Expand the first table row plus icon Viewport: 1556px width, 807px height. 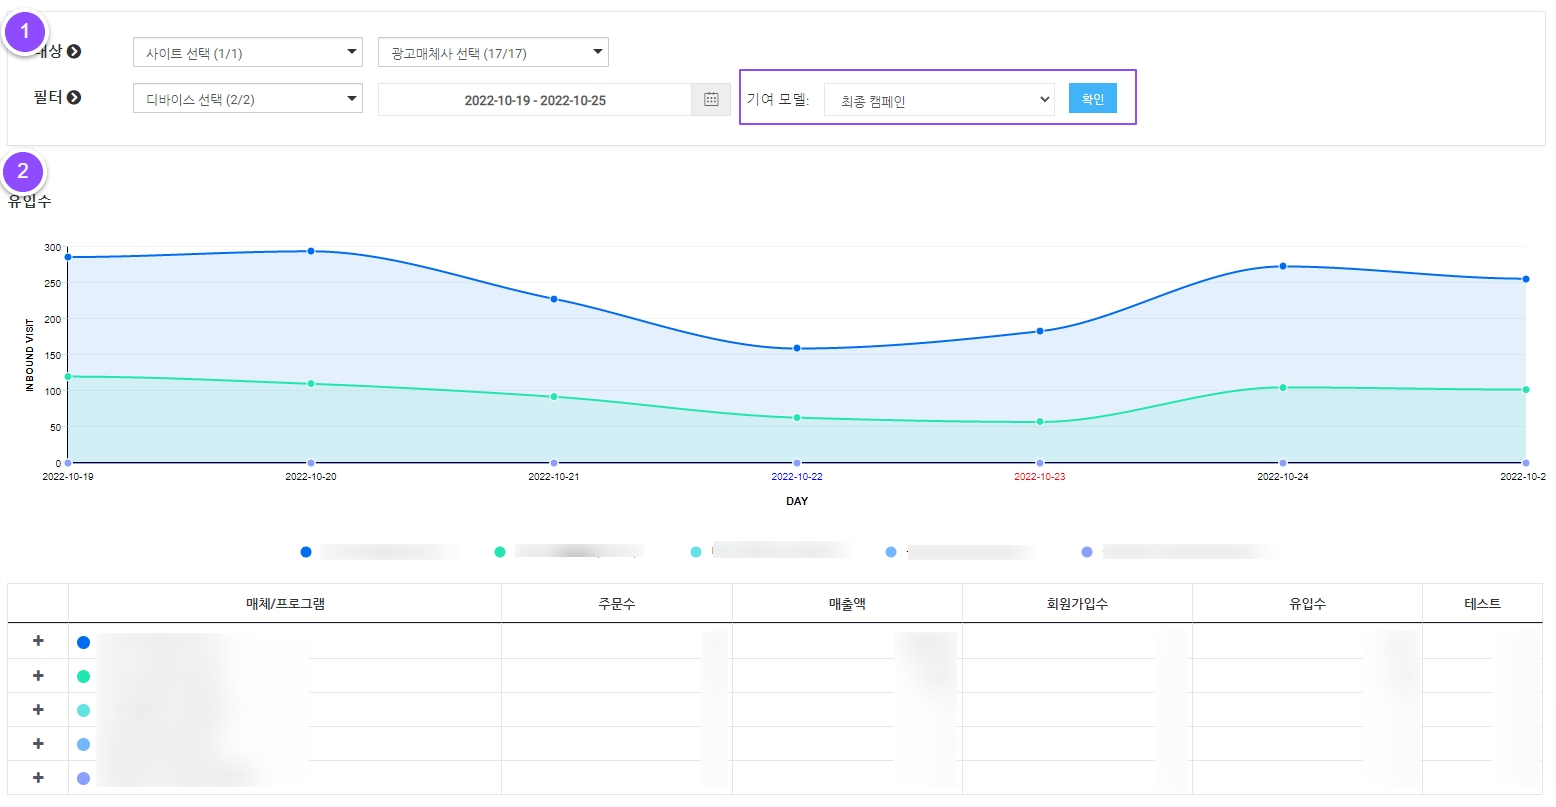[38, 641]
